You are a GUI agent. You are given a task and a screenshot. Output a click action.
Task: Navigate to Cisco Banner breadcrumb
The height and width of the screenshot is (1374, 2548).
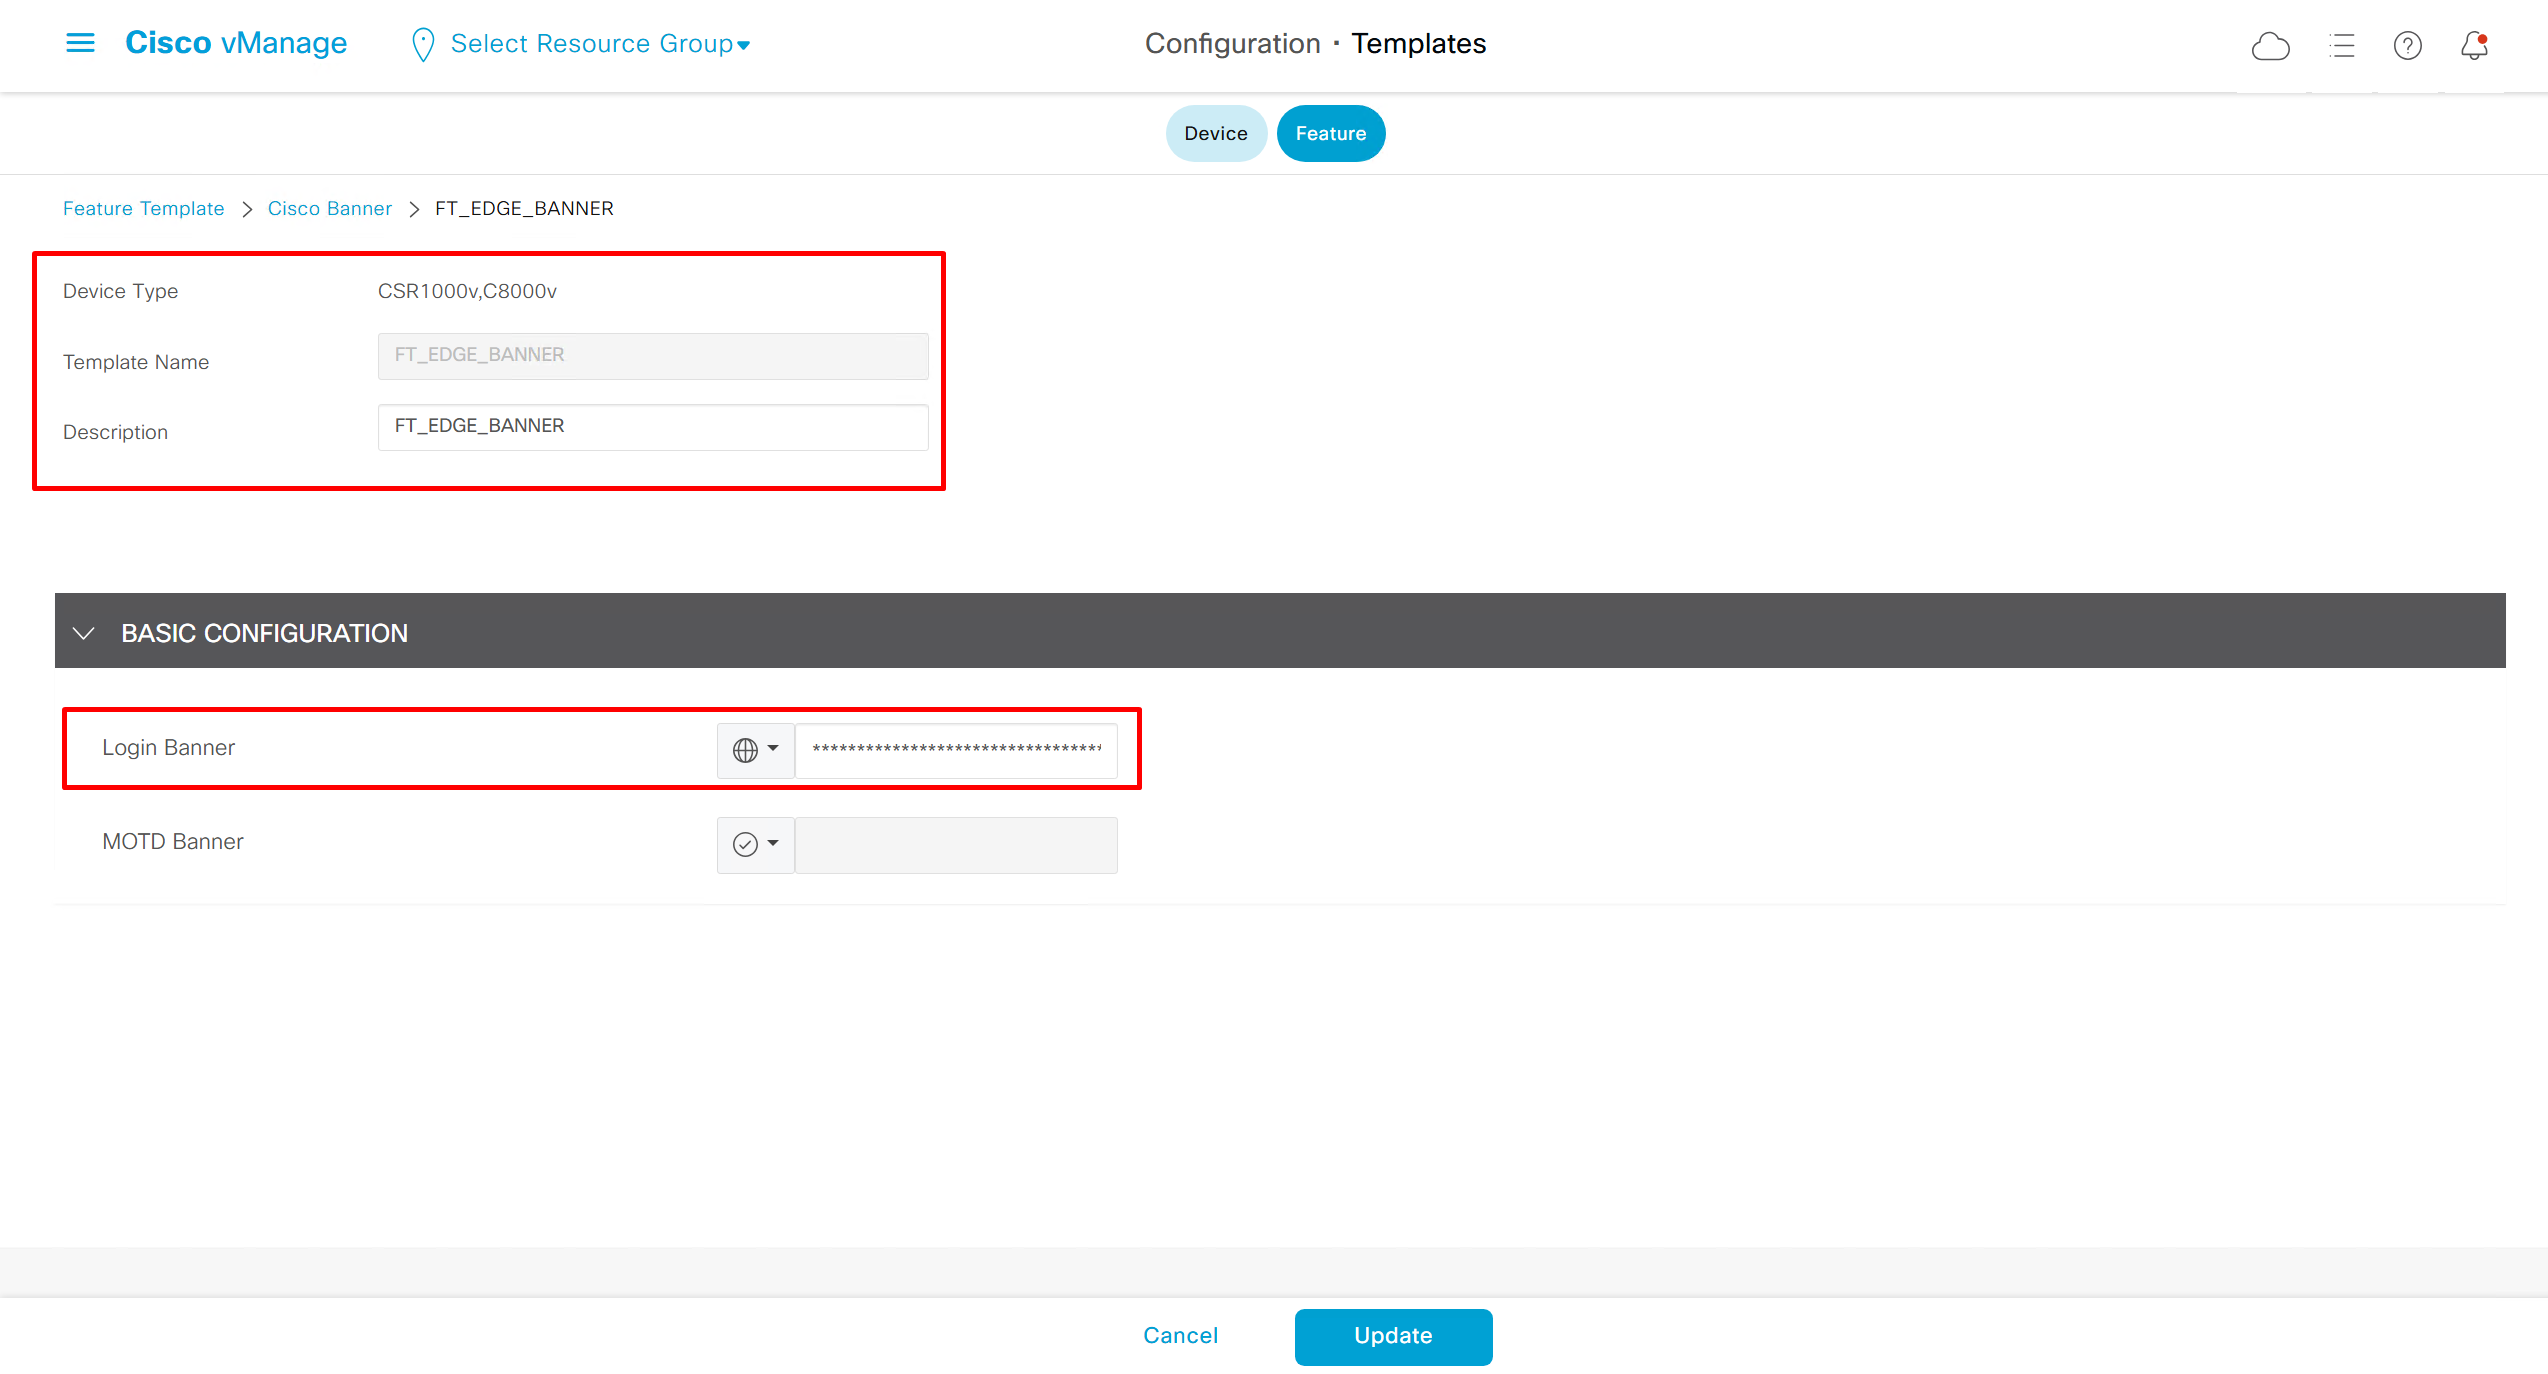pyautogui.click(x=329, y=208)
